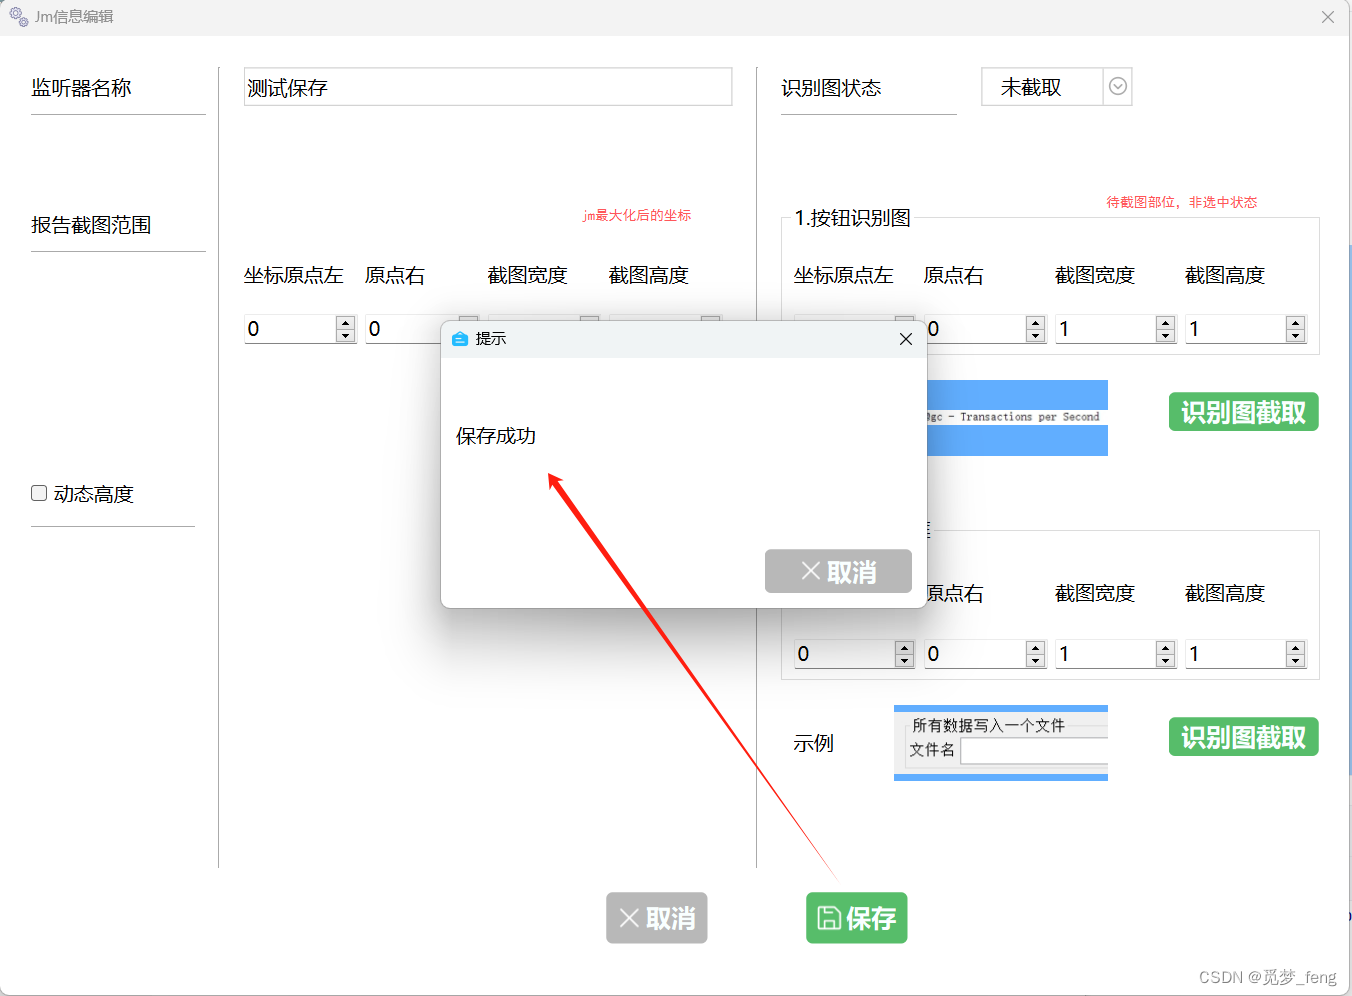This screenshot has width=1352, height=996.
Task: Click 原点右 value in second recognition section
Action: point(975,654)
